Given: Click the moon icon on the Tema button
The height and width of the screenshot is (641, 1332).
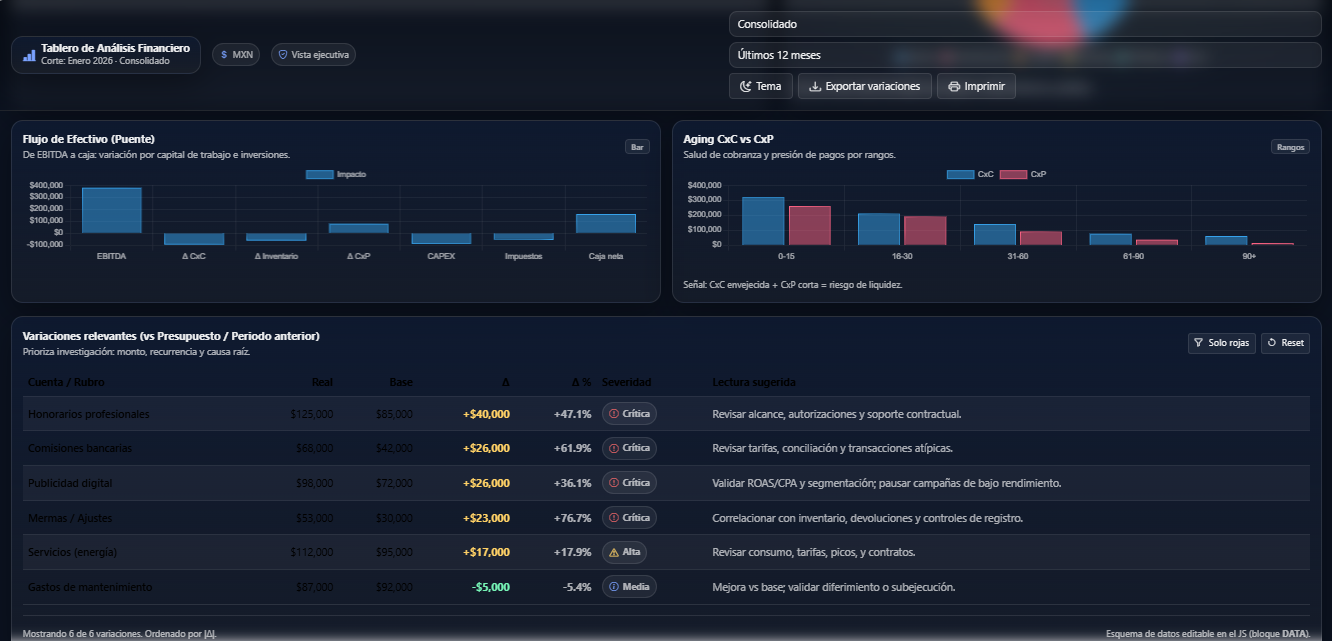Looking at the screenshot, I should coord(746,86).
